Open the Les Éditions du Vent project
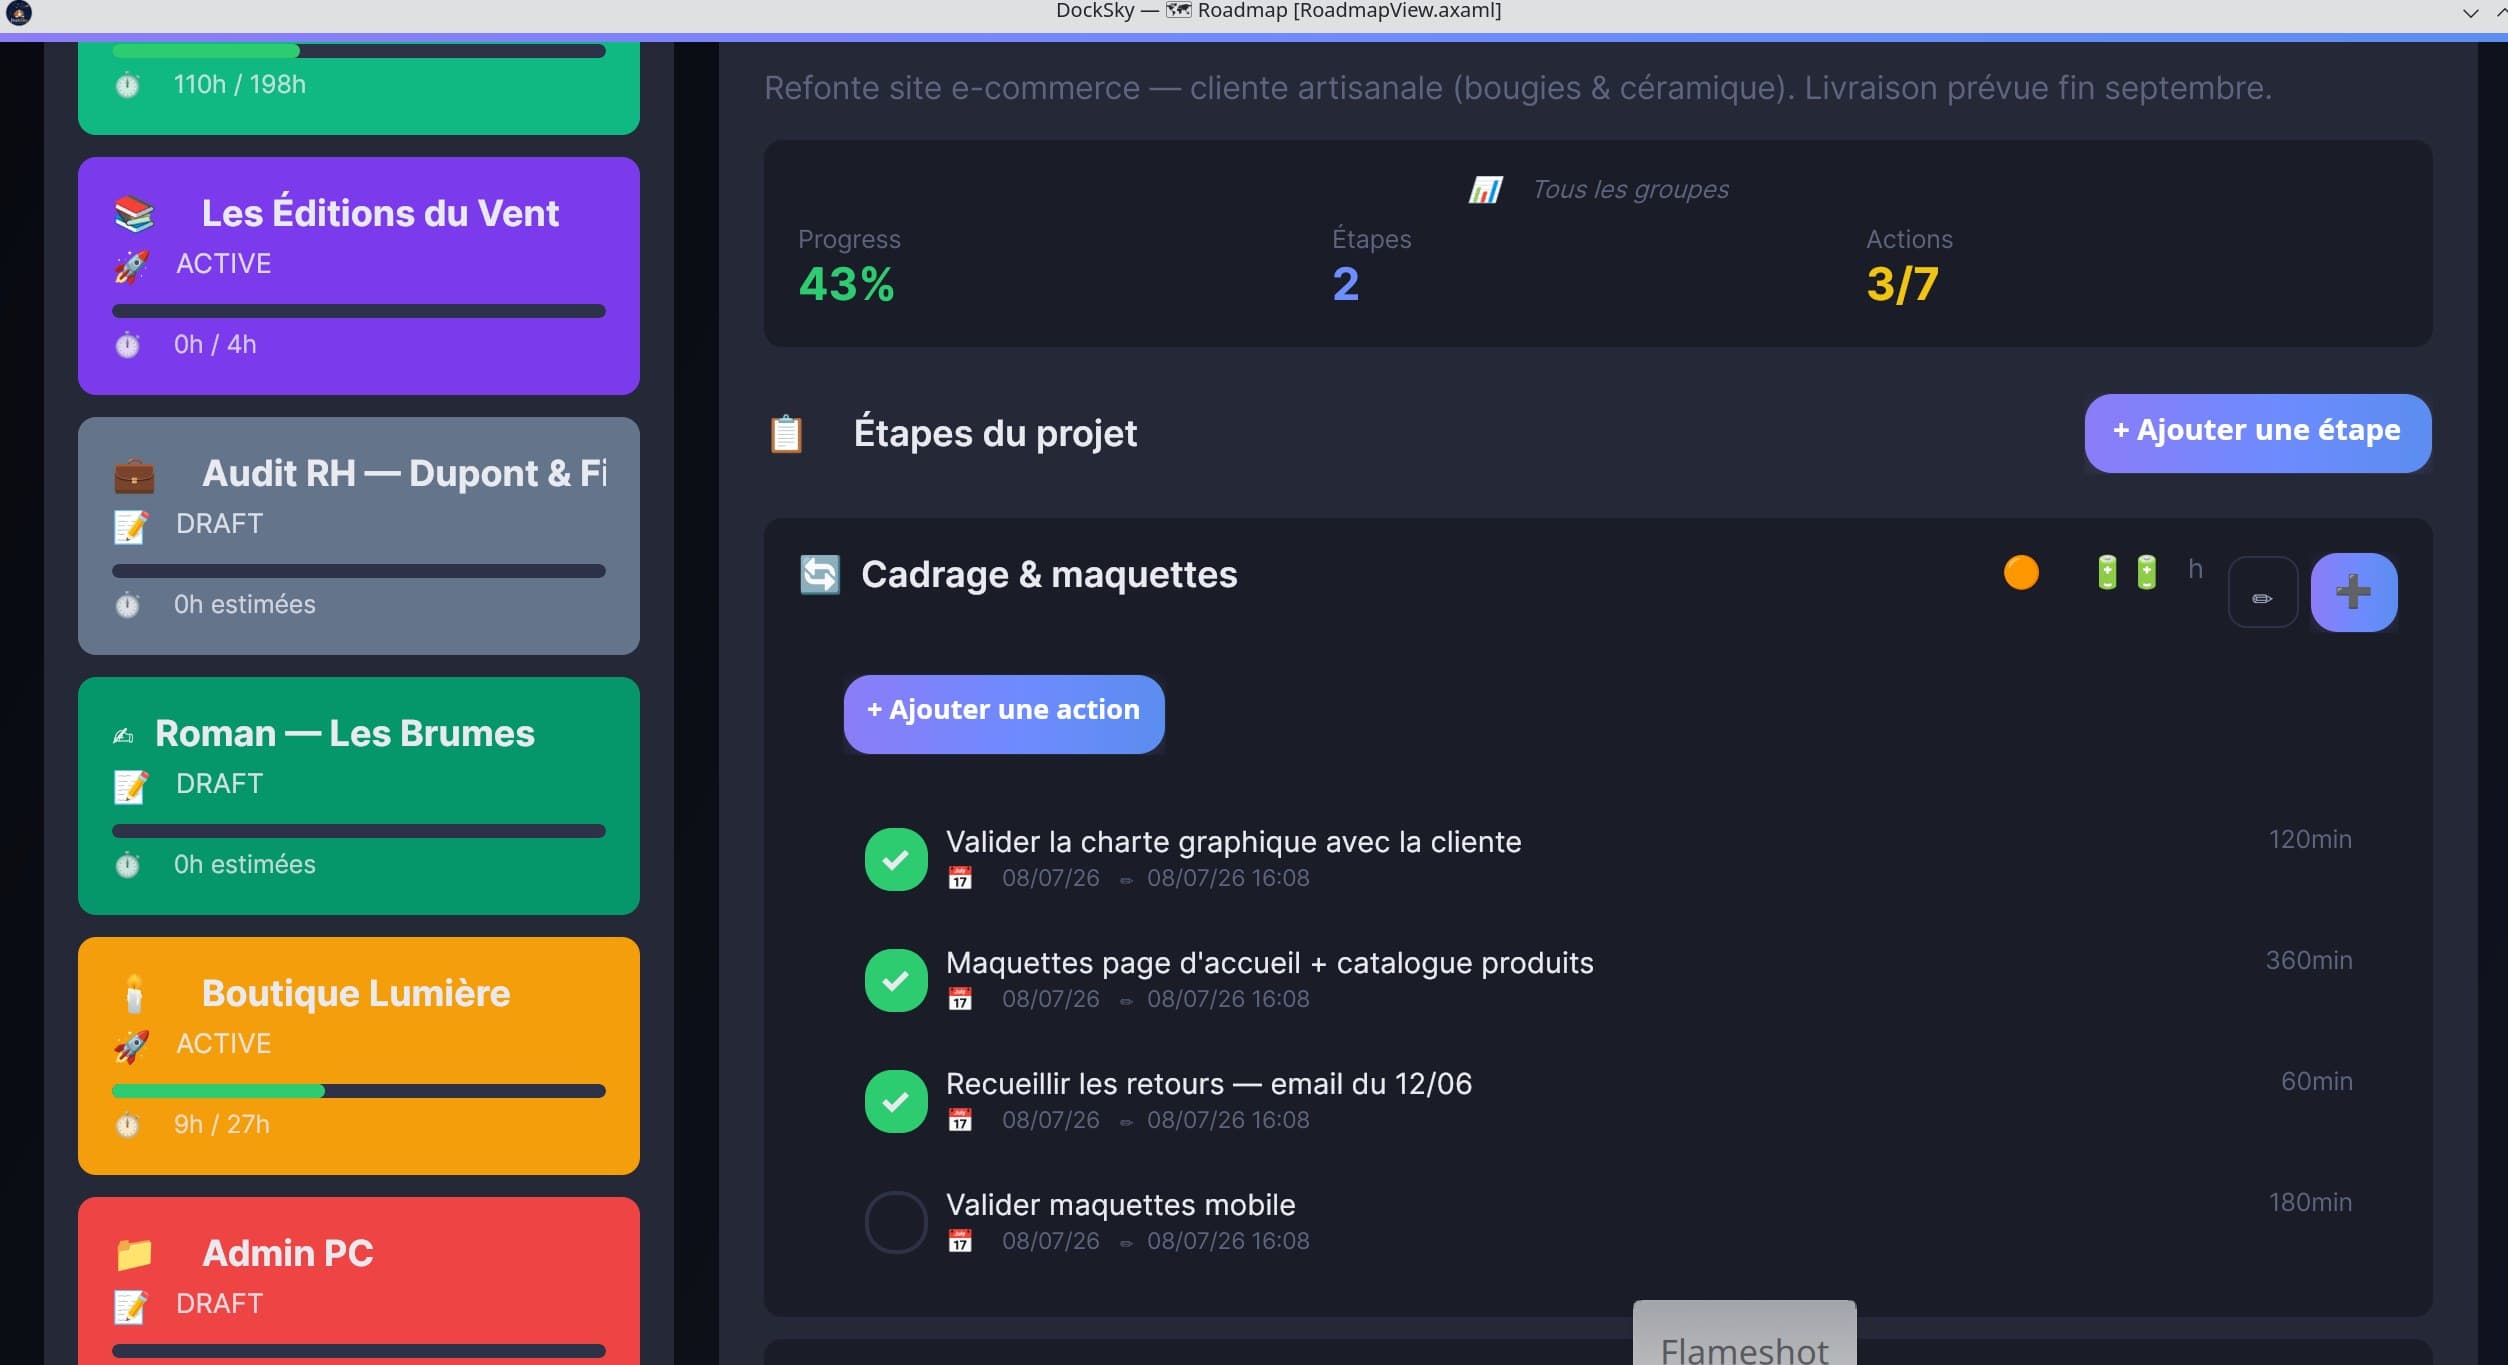Screen dimensions: 2508x1365 (x=359, y=276)
